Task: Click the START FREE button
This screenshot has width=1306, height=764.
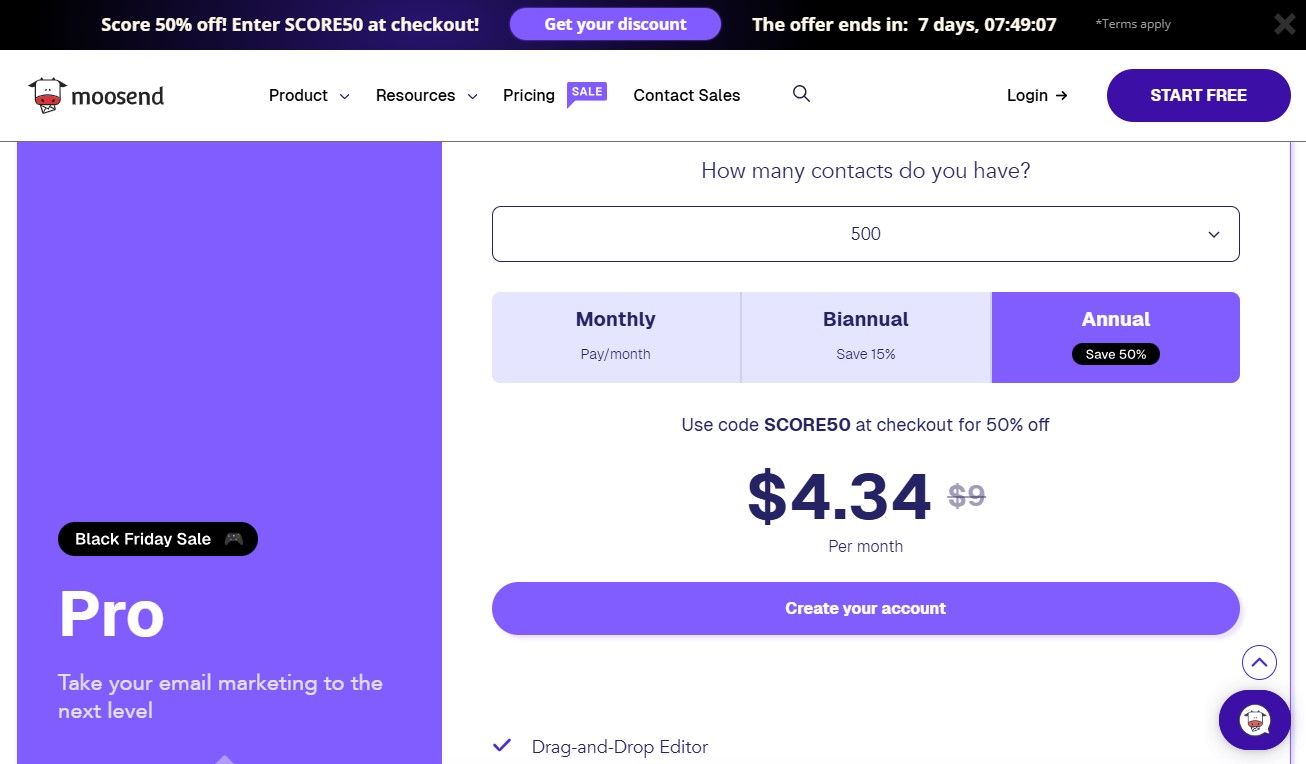Action: [1198, 95]
